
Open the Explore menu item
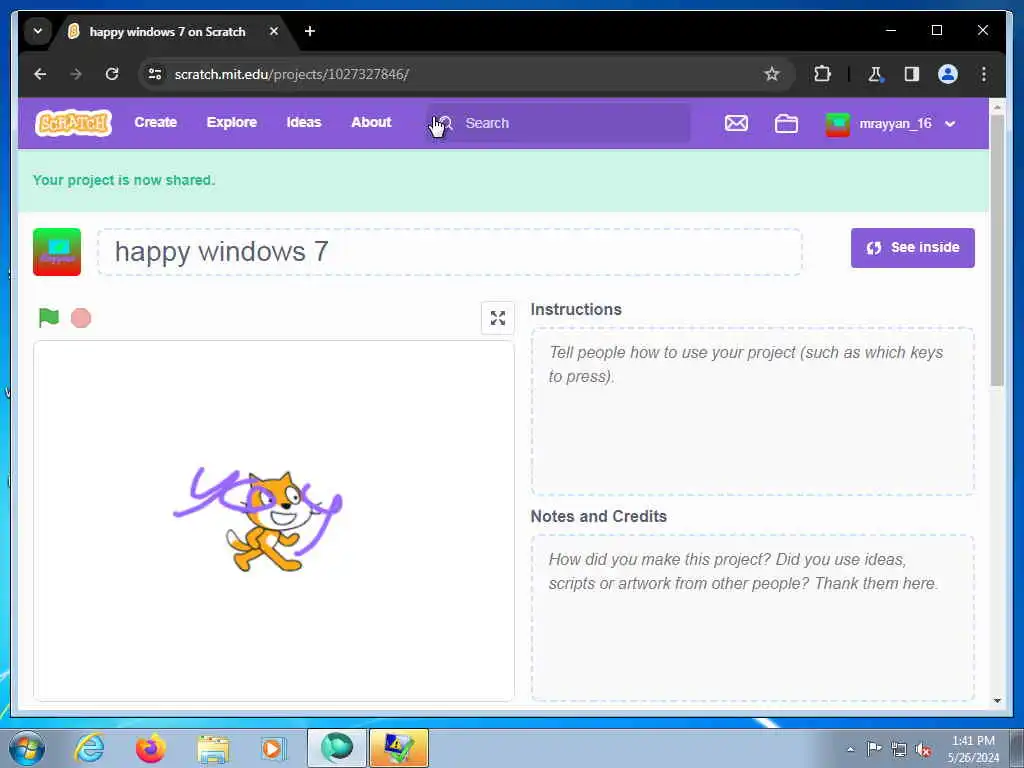click(x=232, y=122)
